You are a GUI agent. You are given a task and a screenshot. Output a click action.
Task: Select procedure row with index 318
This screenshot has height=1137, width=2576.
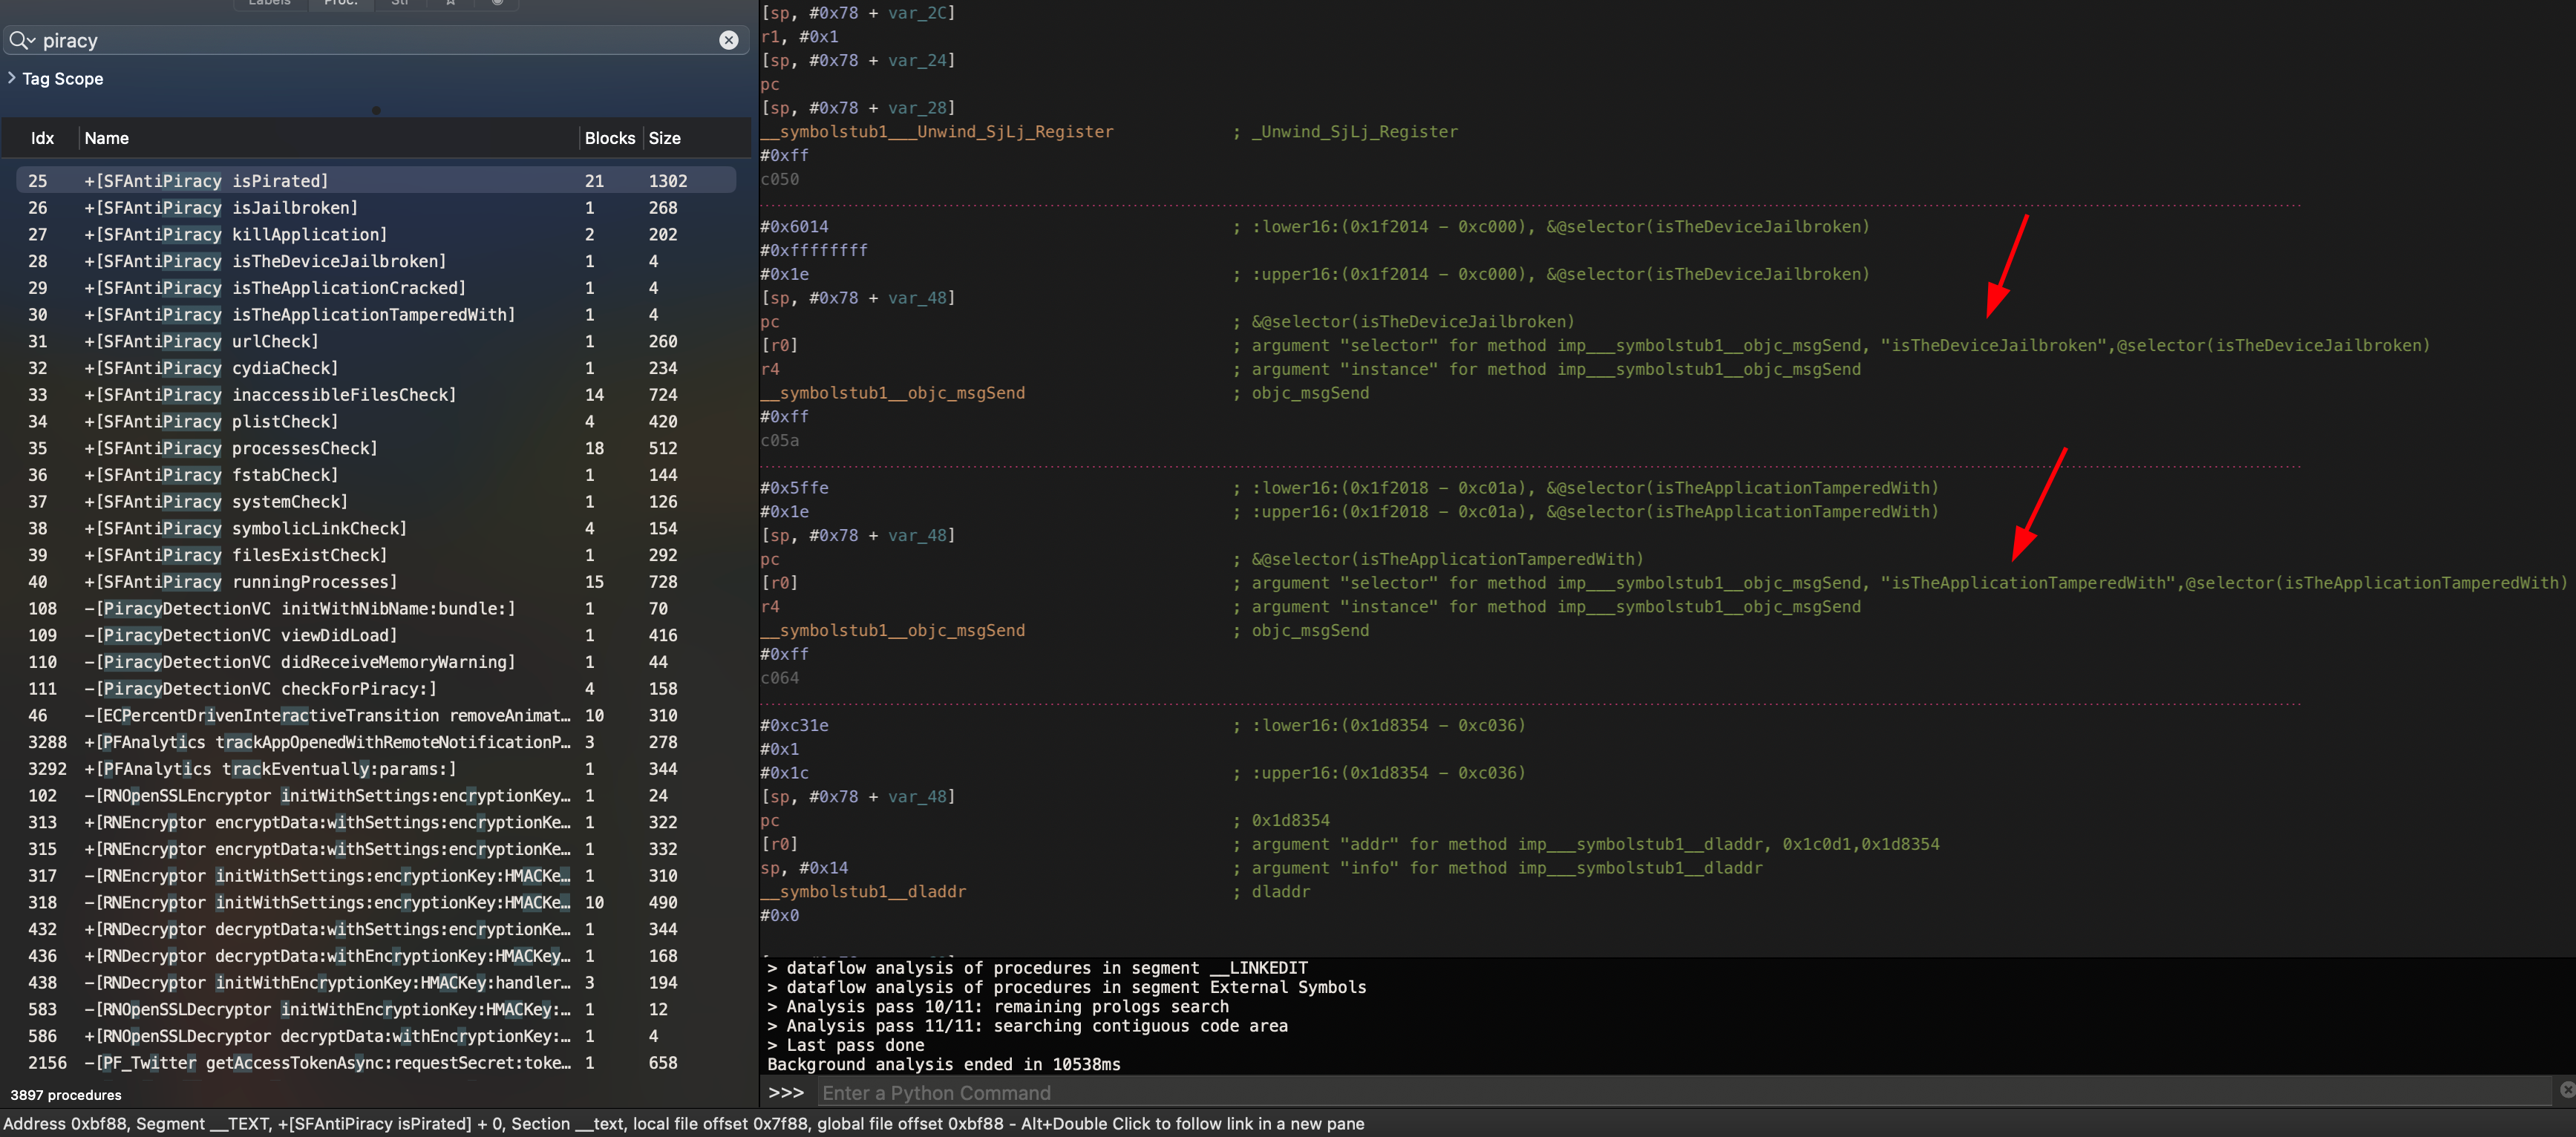click(x=376, y=902)
